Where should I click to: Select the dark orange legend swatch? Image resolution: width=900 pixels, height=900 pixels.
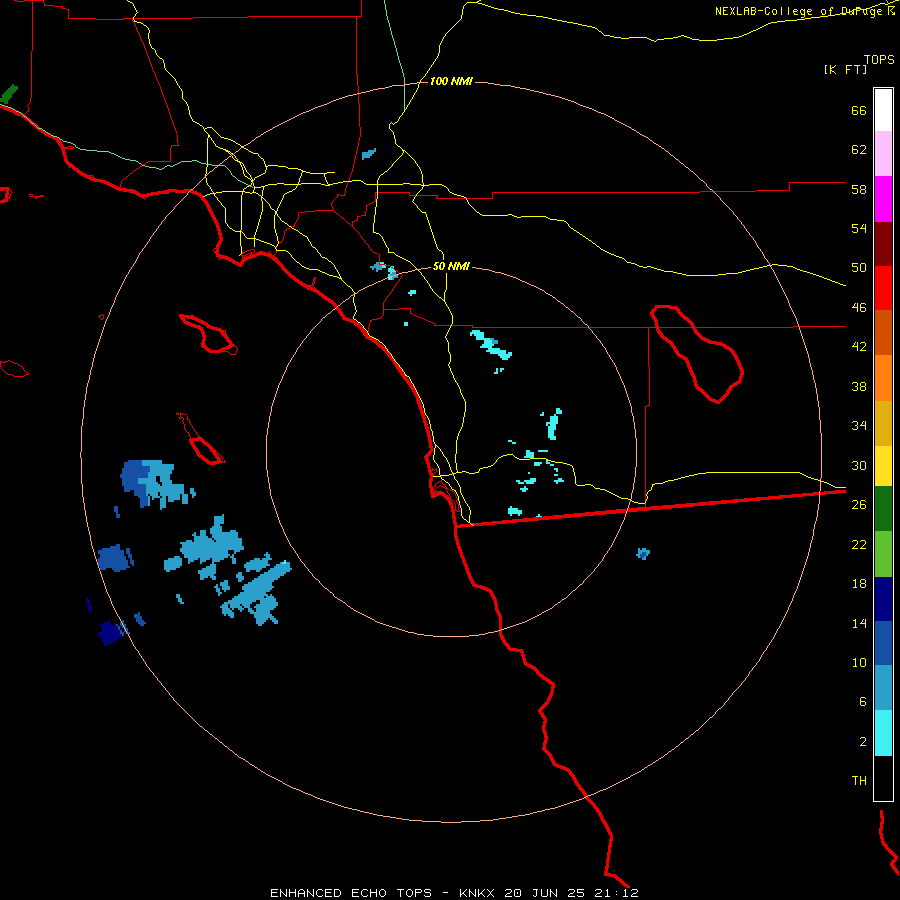click(x=883, y=332)
